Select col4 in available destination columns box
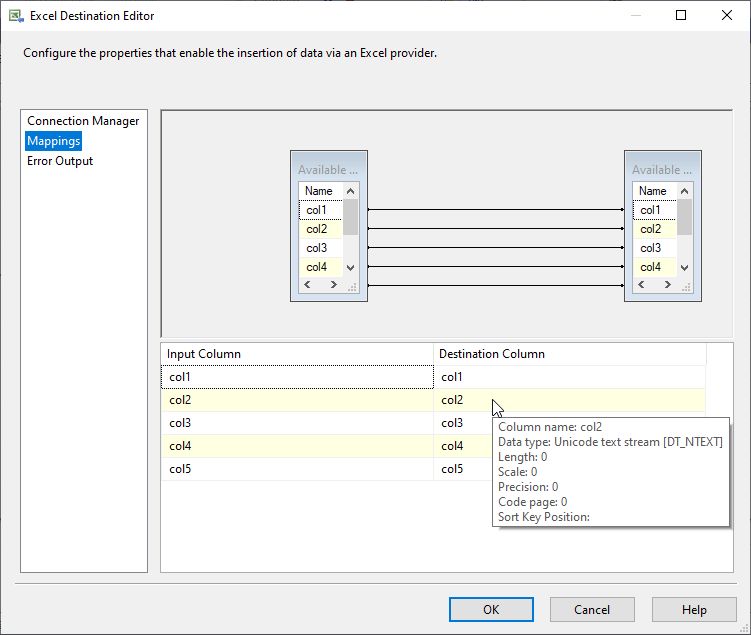Image resolution: width=751 pixels, height=635 pixels. (x=654, y=267)
